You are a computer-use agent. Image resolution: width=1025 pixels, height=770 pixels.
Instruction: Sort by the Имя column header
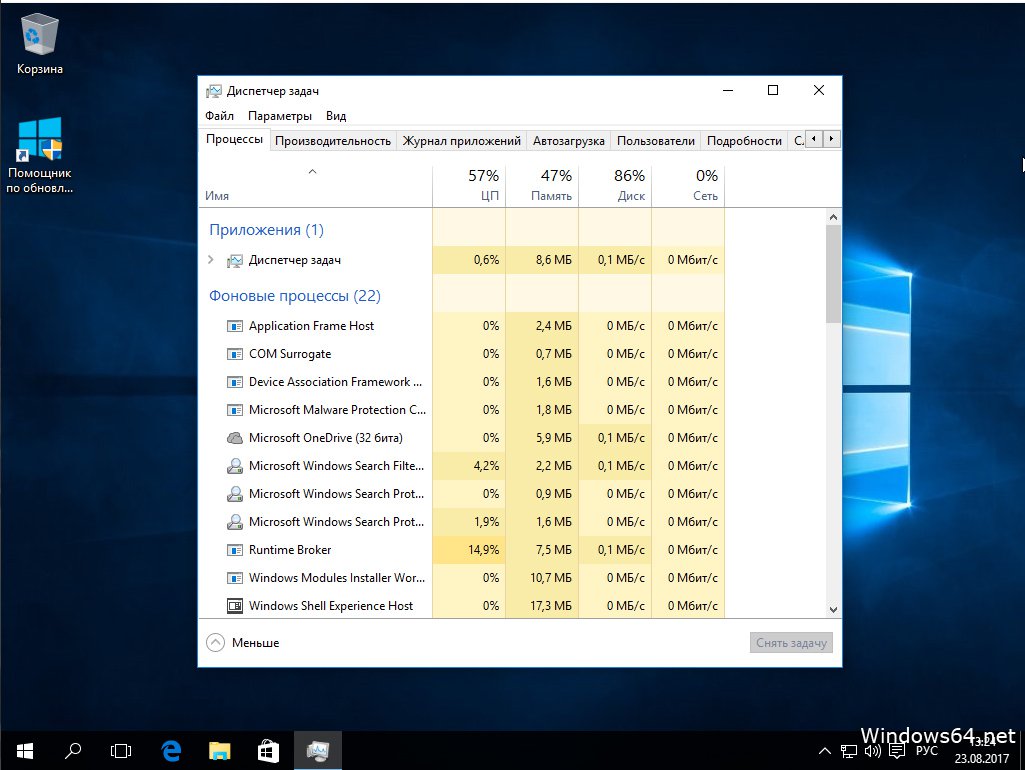pos(315,186)
